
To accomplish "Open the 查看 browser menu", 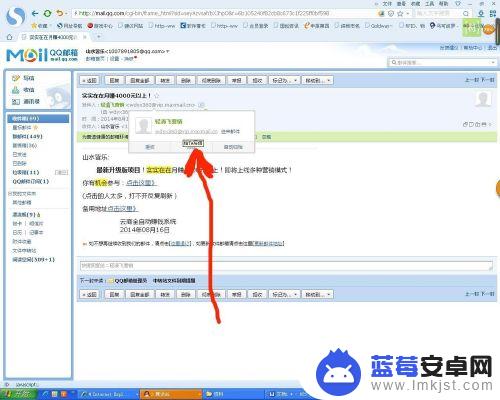I will [401, 4].
